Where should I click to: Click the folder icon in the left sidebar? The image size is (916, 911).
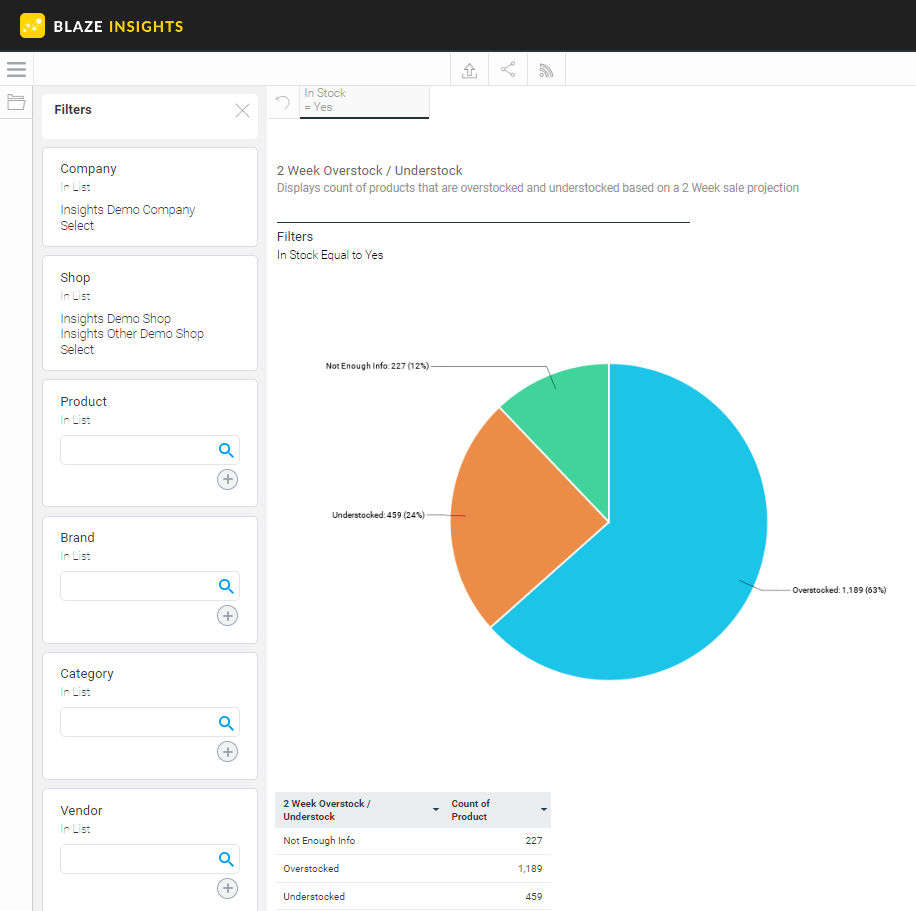[15, 102]
